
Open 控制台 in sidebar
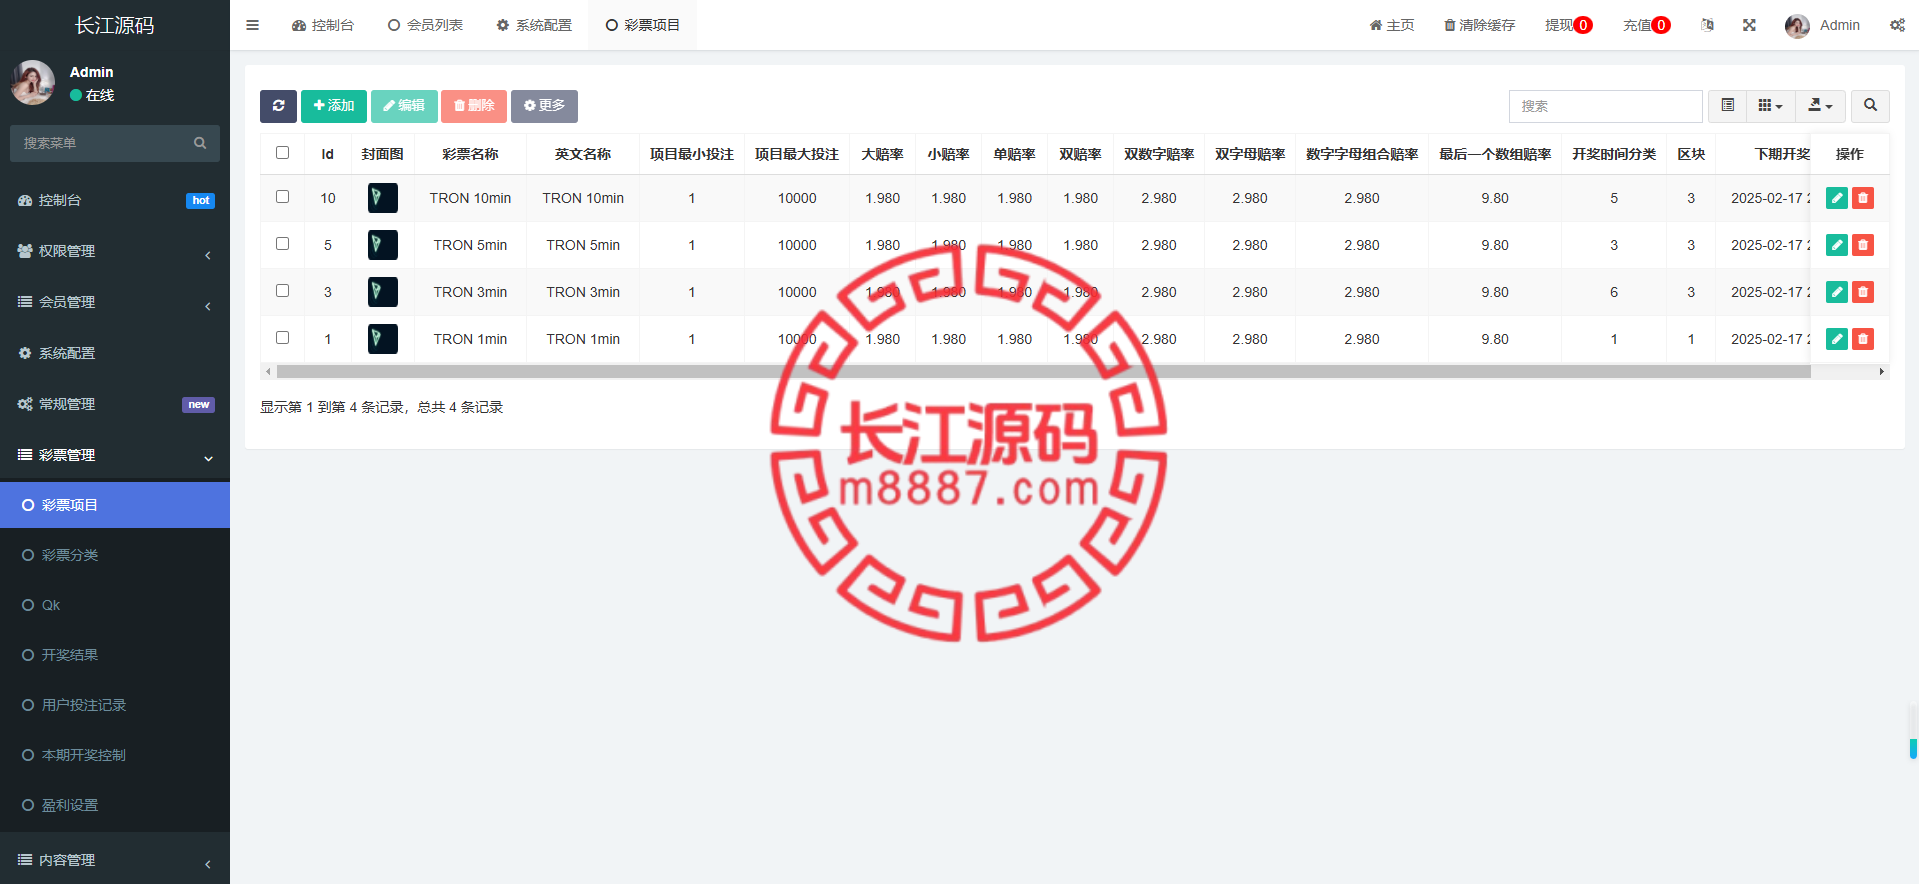pyautogui.click(x=115, y=200)
